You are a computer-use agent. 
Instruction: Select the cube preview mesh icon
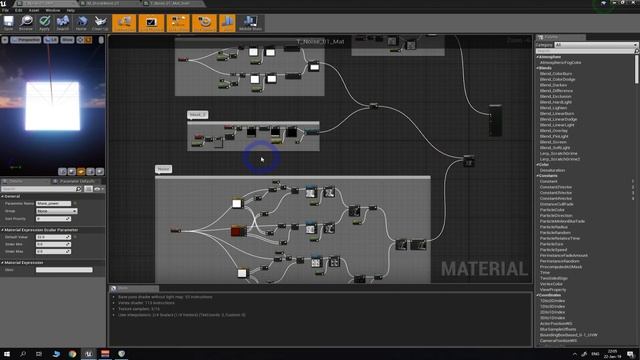[90, 171]
